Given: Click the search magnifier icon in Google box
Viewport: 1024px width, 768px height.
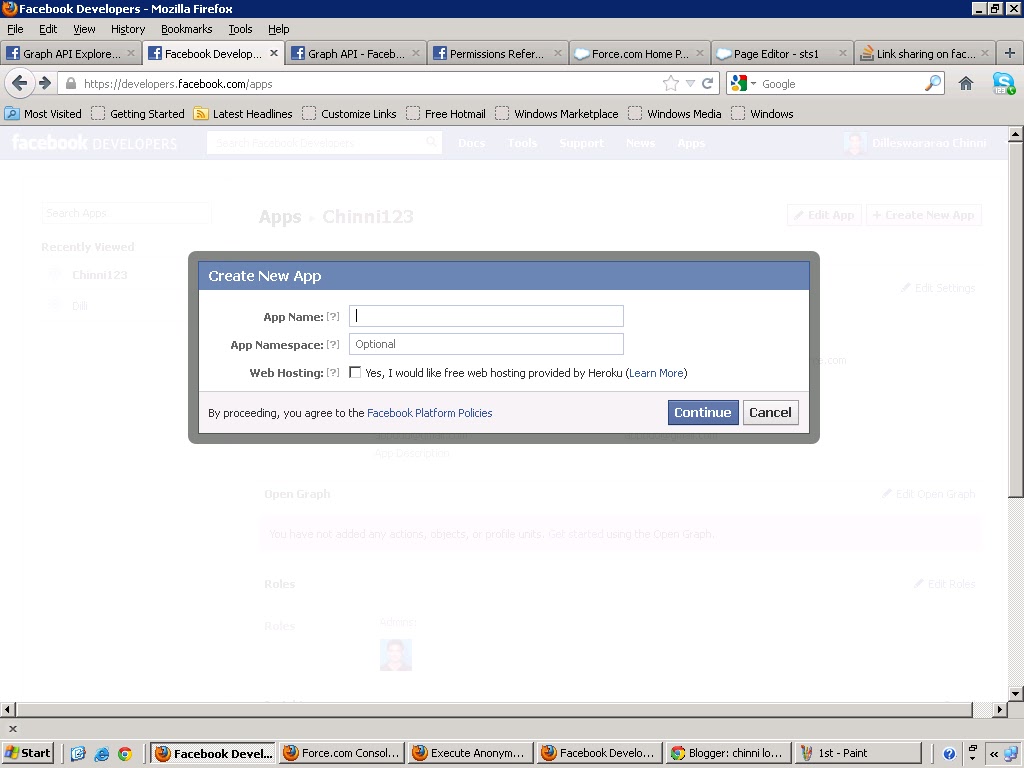Looking at the screenshot, I should pyautogui.click(x=933, y=83).
